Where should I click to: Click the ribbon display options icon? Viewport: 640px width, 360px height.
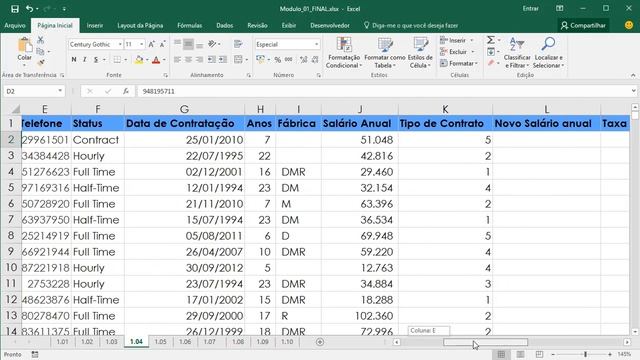(x=560, y=9)
